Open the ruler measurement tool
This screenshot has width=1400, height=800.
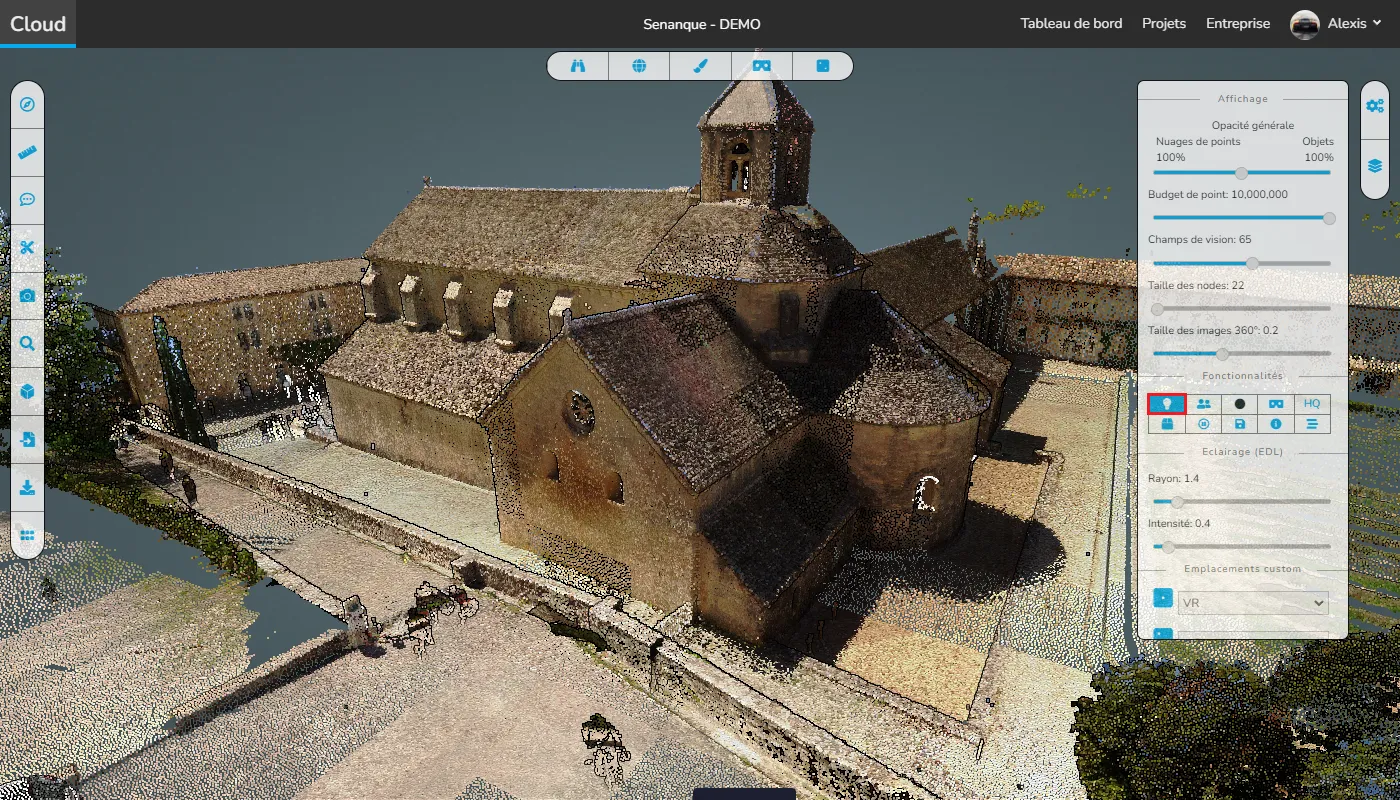27,153
